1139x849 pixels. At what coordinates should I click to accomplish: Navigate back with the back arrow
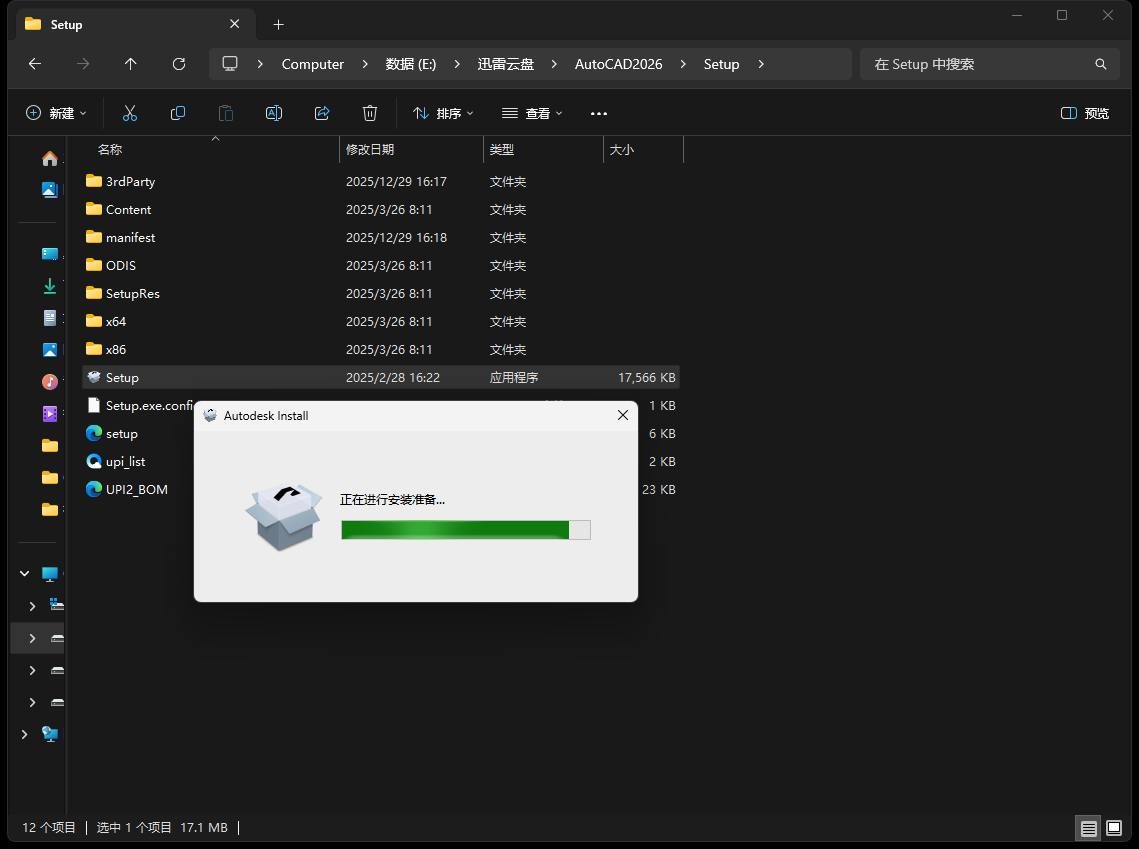[35, 64]
